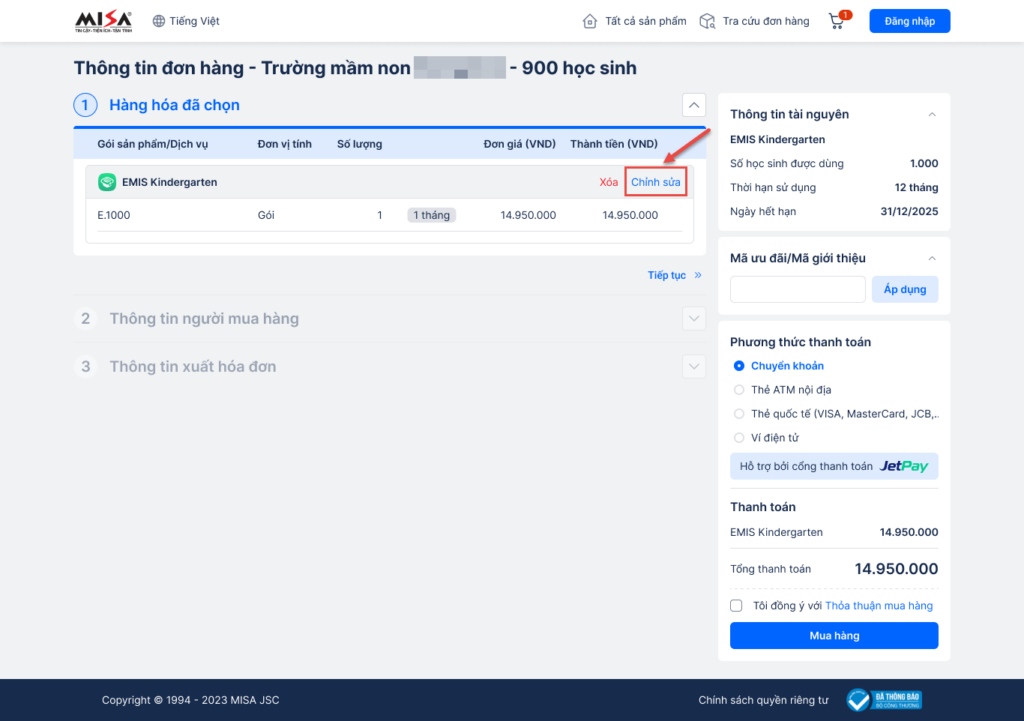This screenshot has height=721, width=1024.
Task: Click the 1.000 student count value
Action: [x=924, y=163]
